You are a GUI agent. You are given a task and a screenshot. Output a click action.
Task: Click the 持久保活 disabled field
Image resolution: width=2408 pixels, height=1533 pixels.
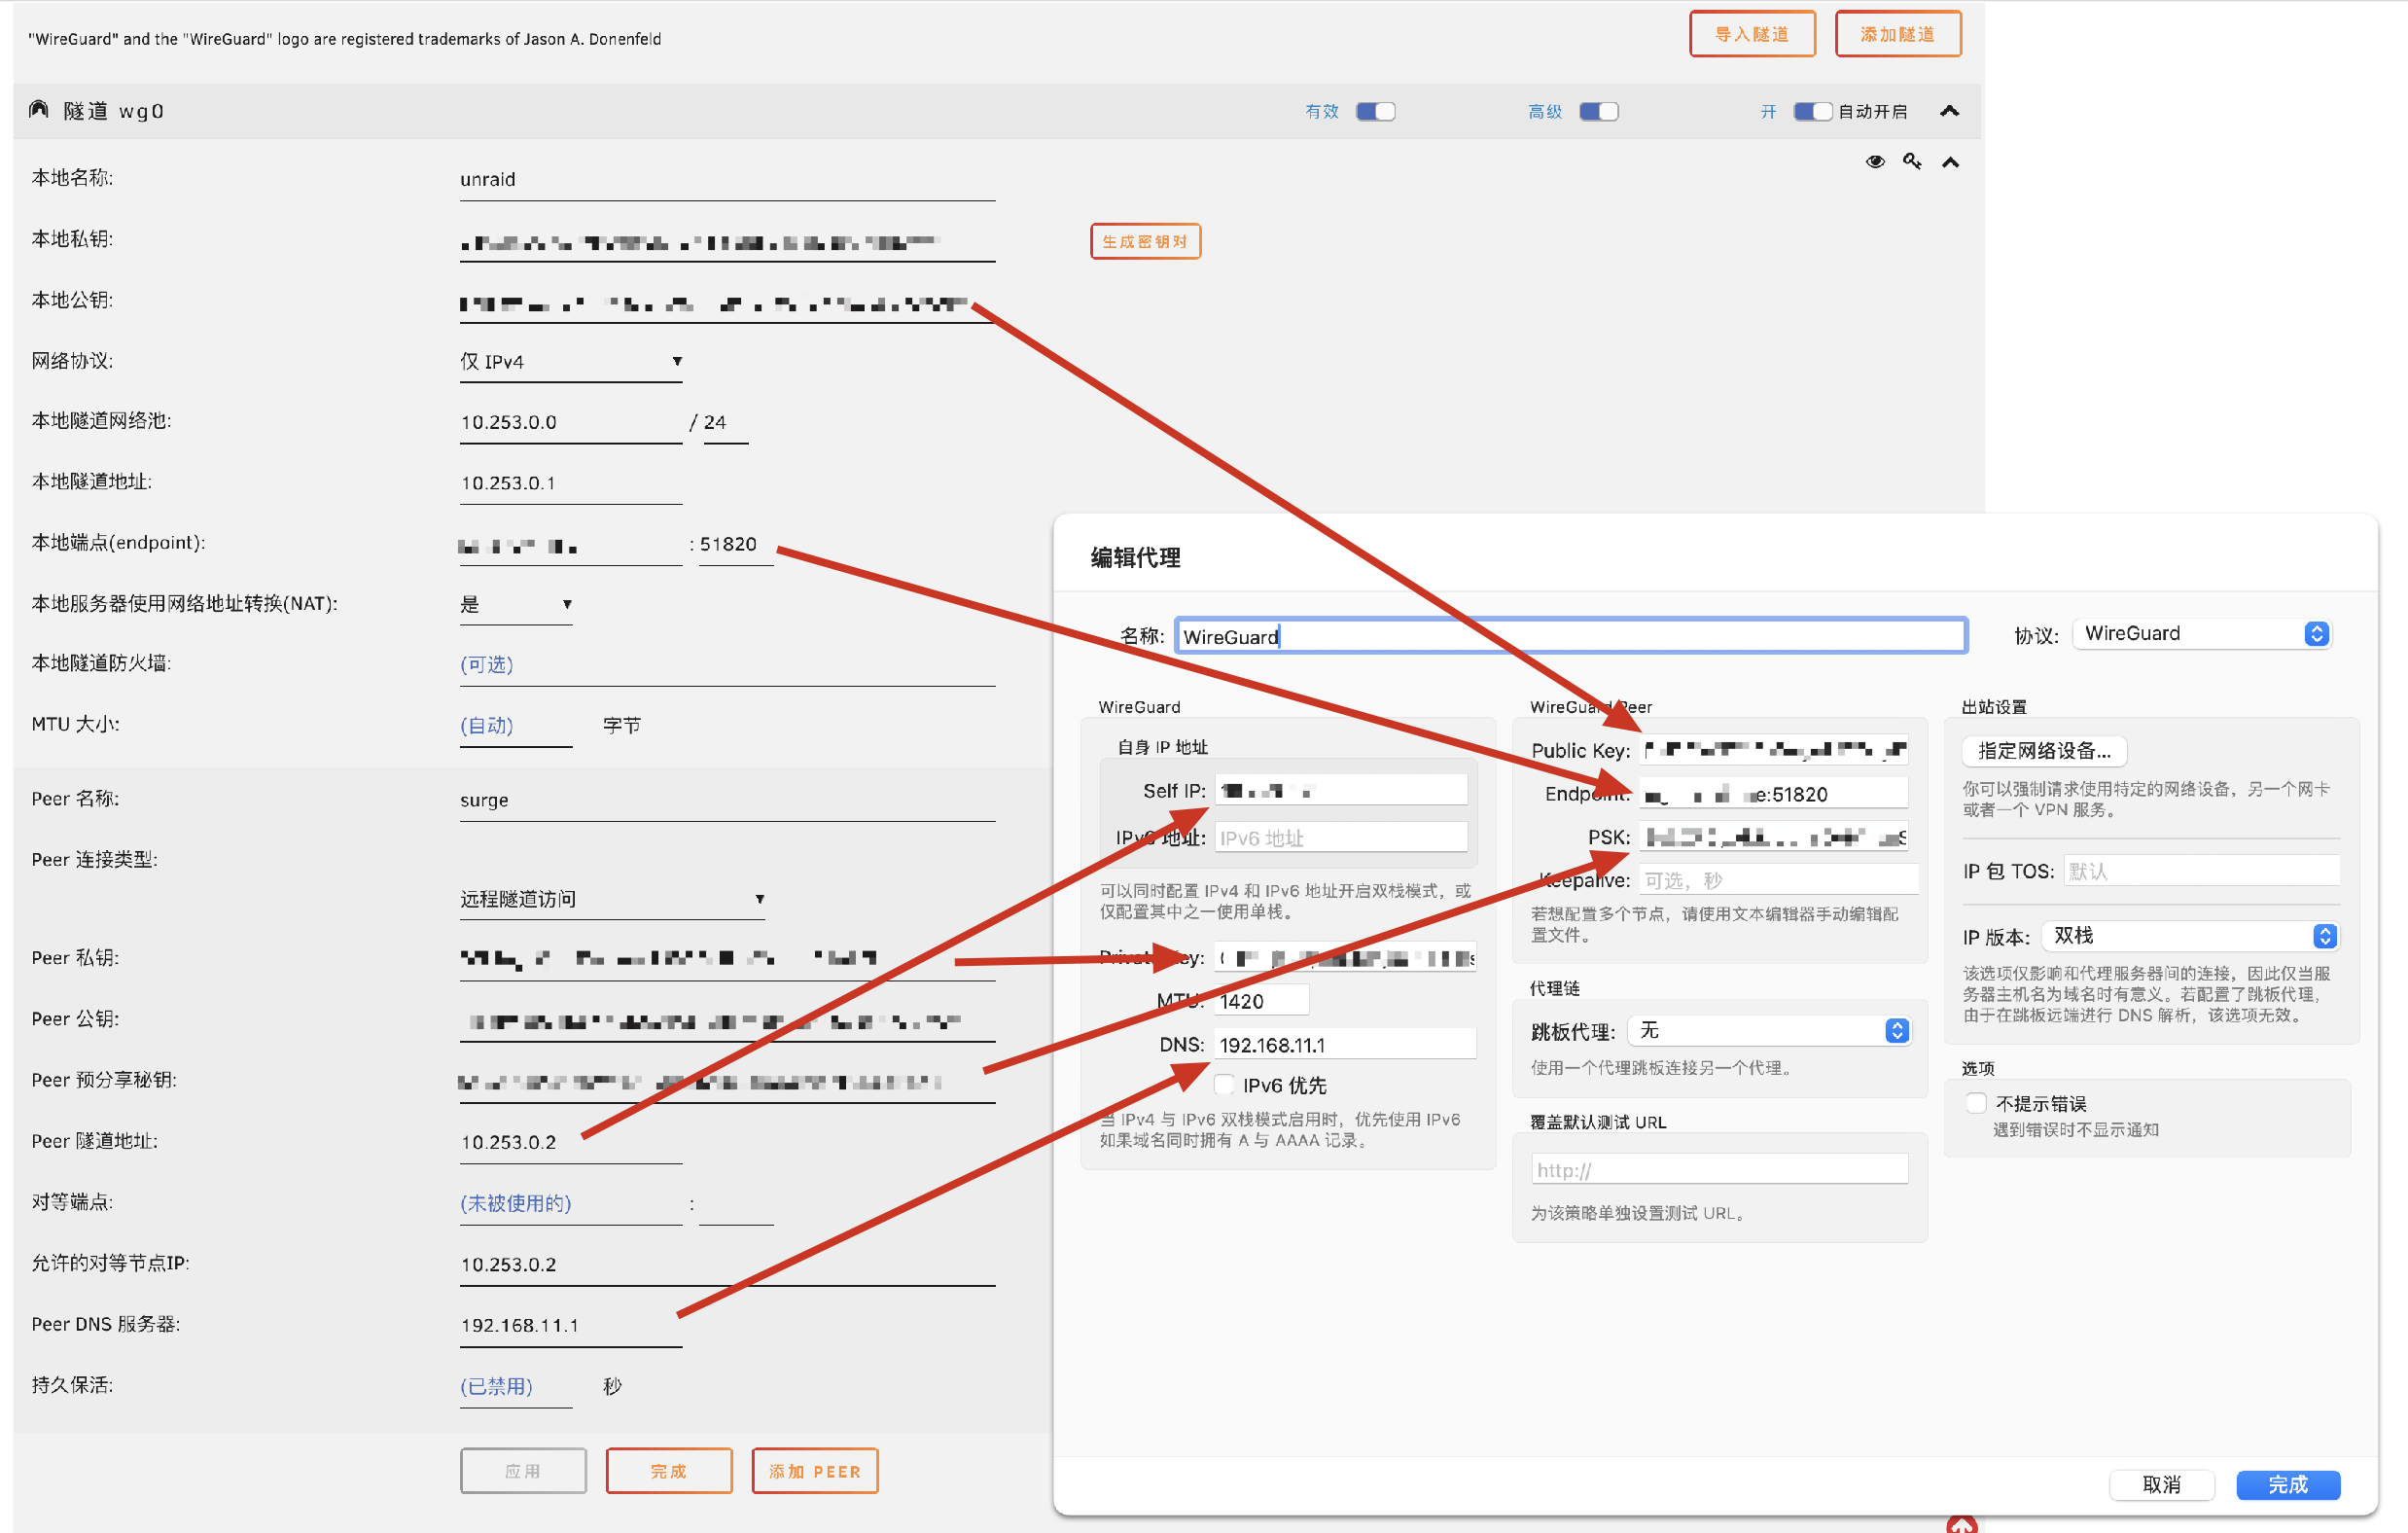[x=516, y=1386]
